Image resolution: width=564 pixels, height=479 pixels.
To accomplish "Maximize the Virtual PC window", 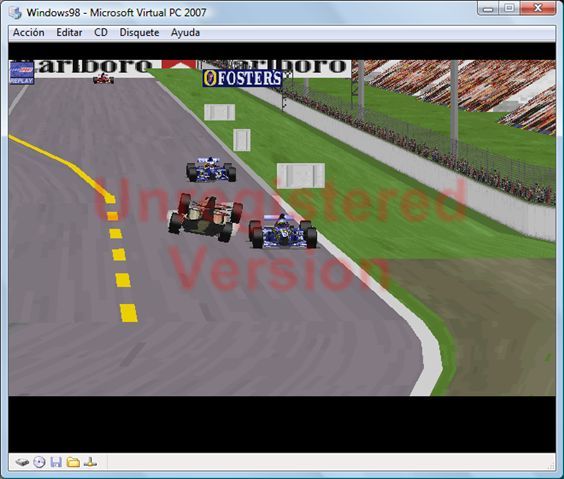I will point(509,8).
